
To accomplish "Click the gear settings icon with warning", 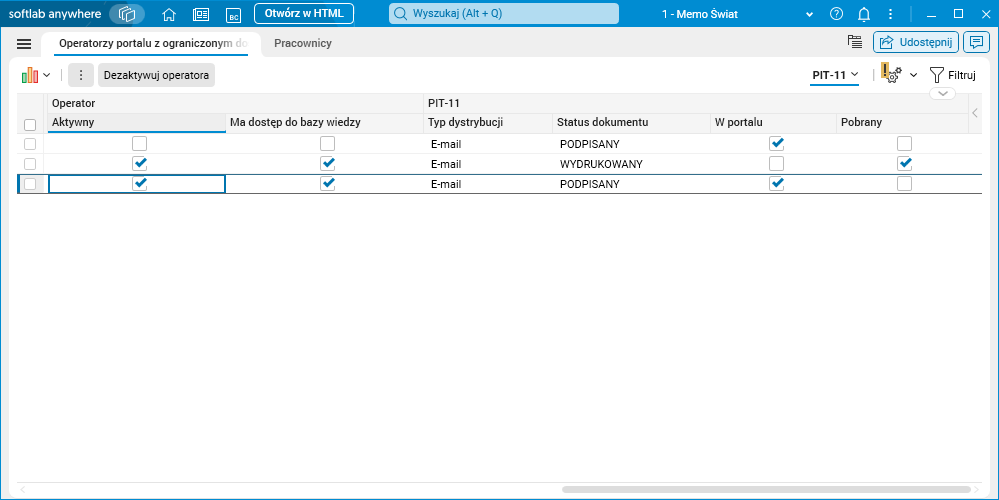I will [891, 74].
